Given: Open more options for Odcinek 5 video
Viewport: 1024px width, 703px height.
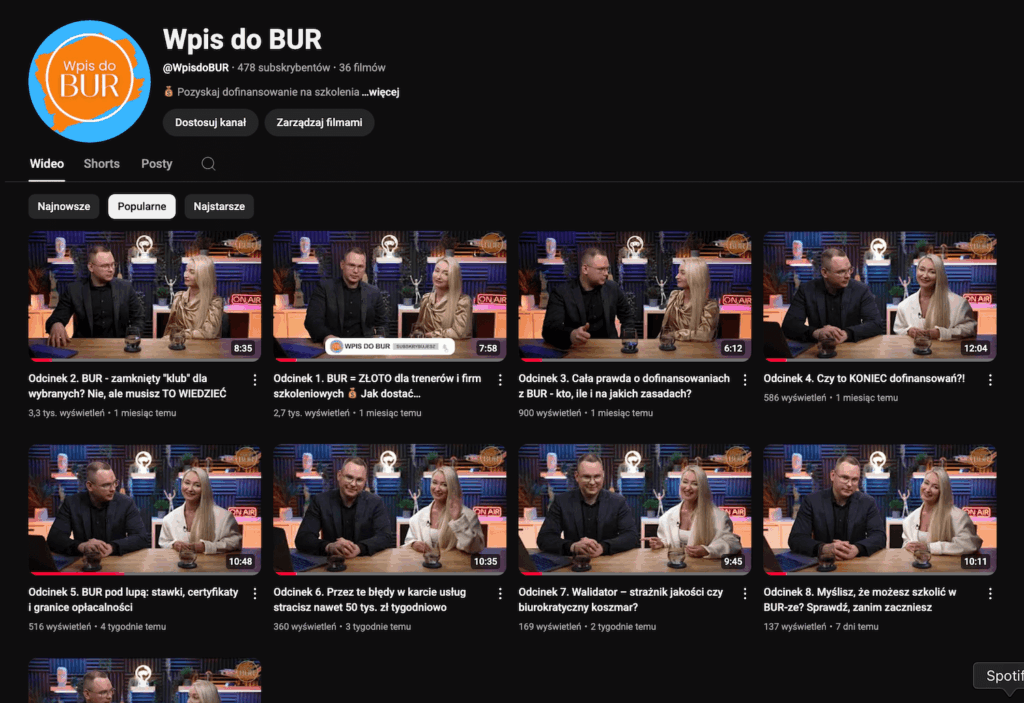Looking at the screenshot, I should click(255, 593).
